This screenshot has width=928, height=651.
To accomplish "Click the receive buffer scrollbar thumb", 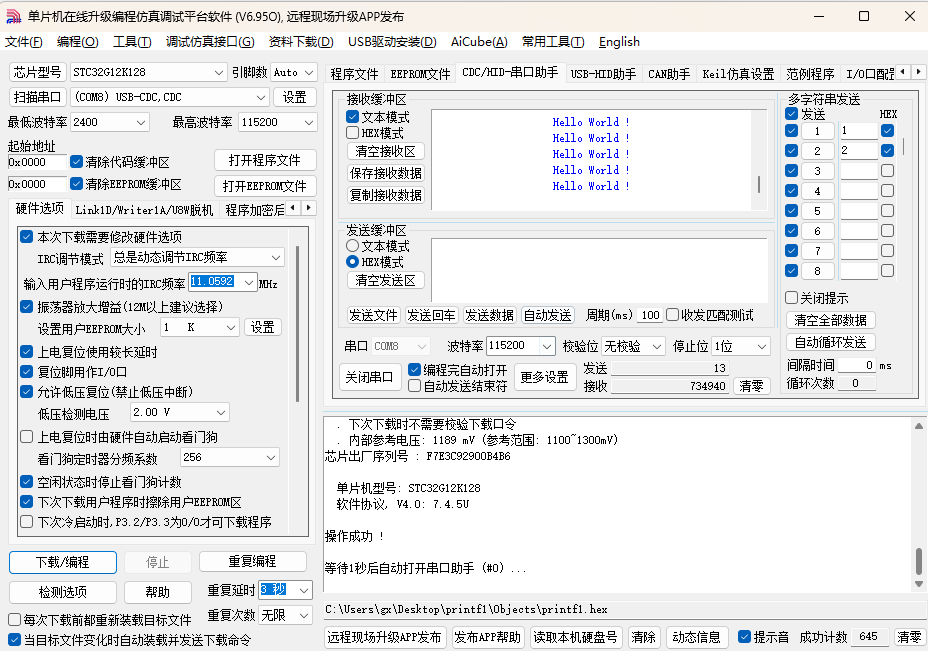I will 759,184.
